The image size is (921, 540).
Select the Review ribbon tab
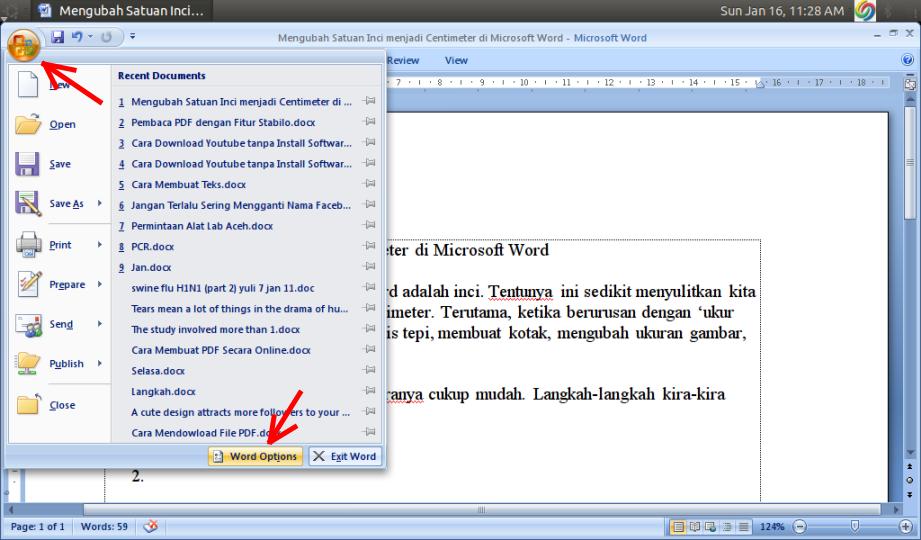point(403,60)
